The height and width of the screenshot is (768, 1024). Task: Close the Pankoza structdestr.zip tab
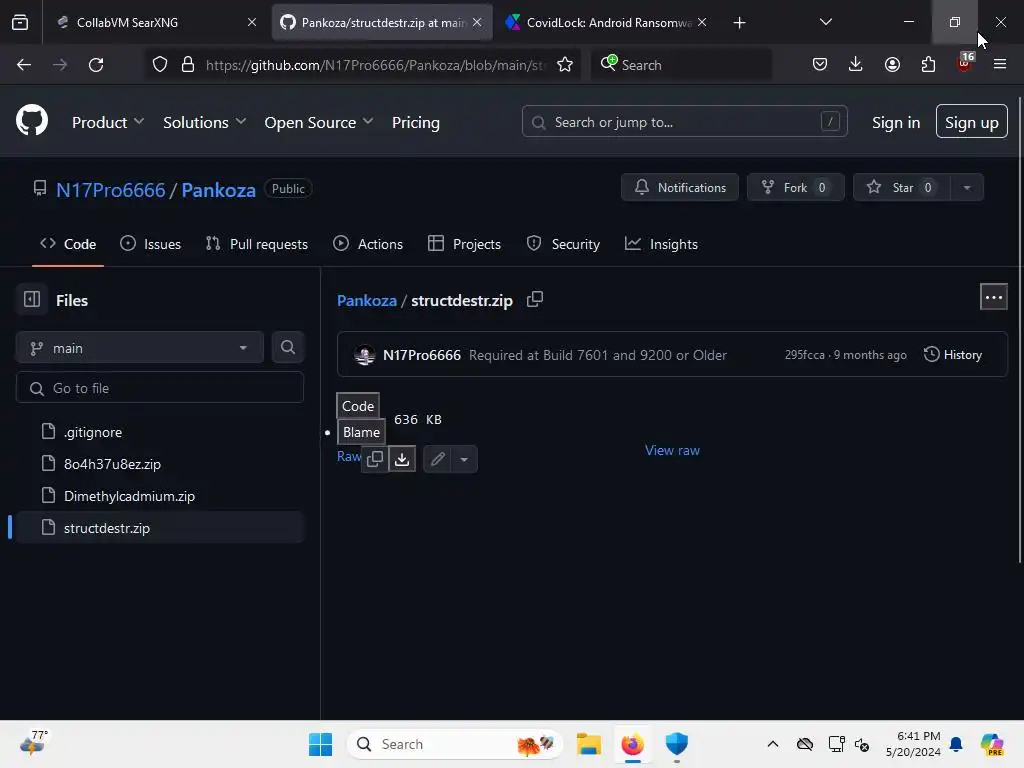tap(477, 22)
